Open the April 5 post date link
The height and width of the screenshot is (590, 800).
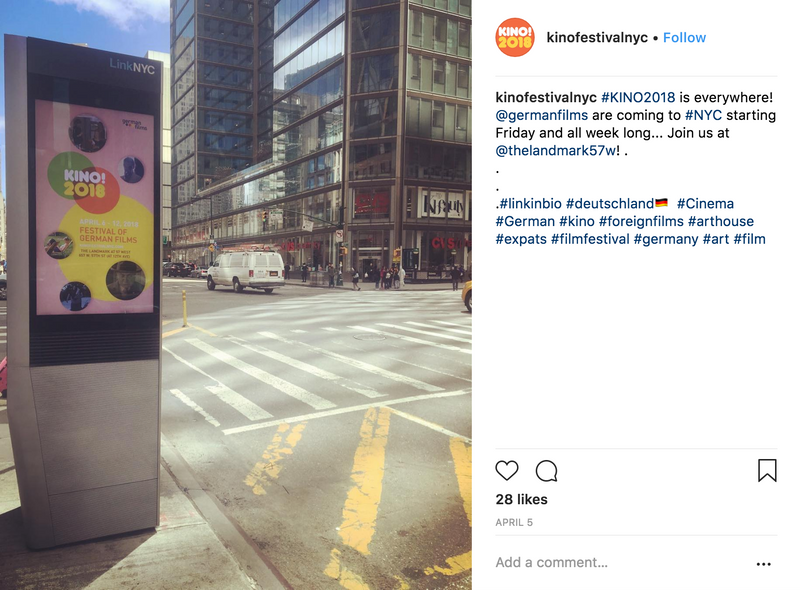click(x=514, y=523)
